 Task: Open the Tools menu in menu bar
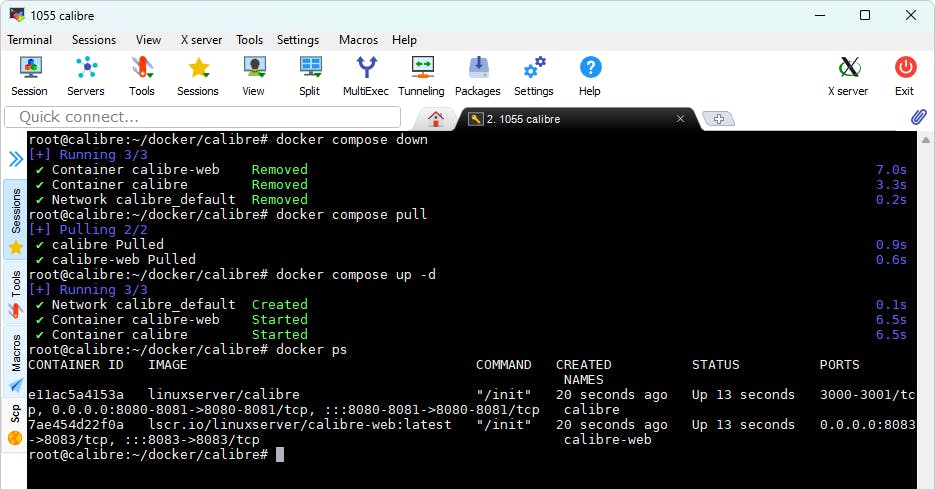pos(249,40)
